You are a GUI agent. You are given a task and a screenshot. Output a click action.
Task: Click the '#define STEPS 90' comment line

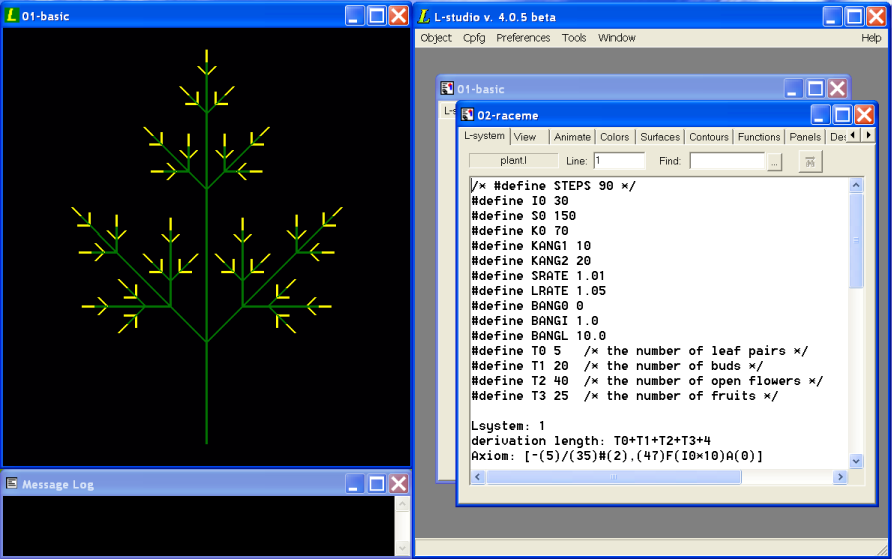pyautogui.click(x=553, y=186)
